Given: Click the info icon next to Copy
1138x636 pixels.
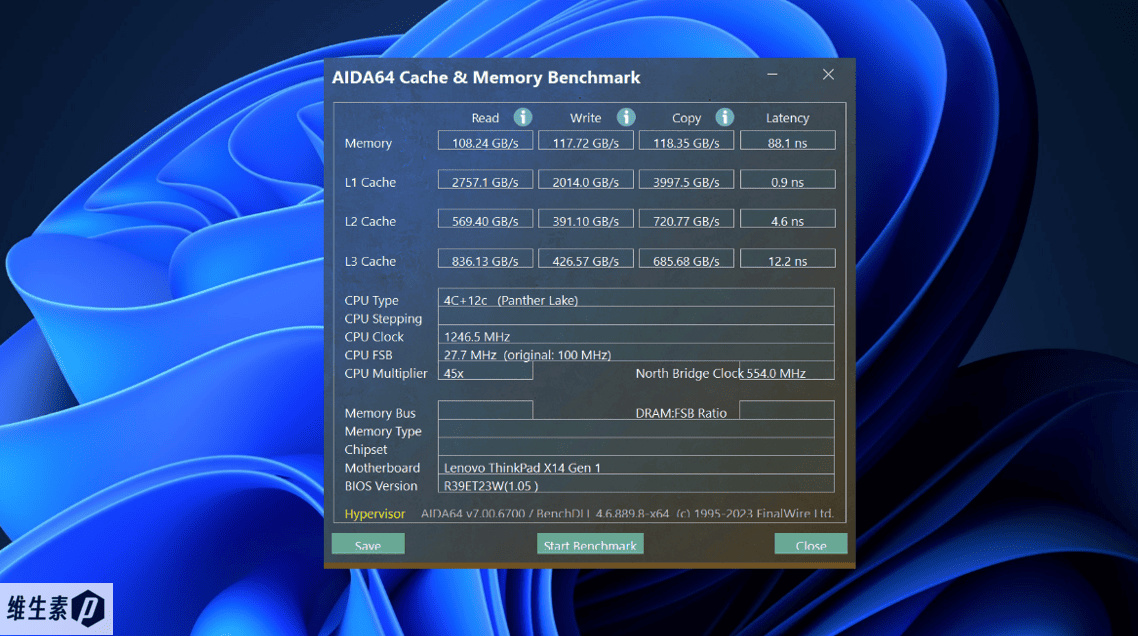Looking at the screenshot, I should pos(724,117).
